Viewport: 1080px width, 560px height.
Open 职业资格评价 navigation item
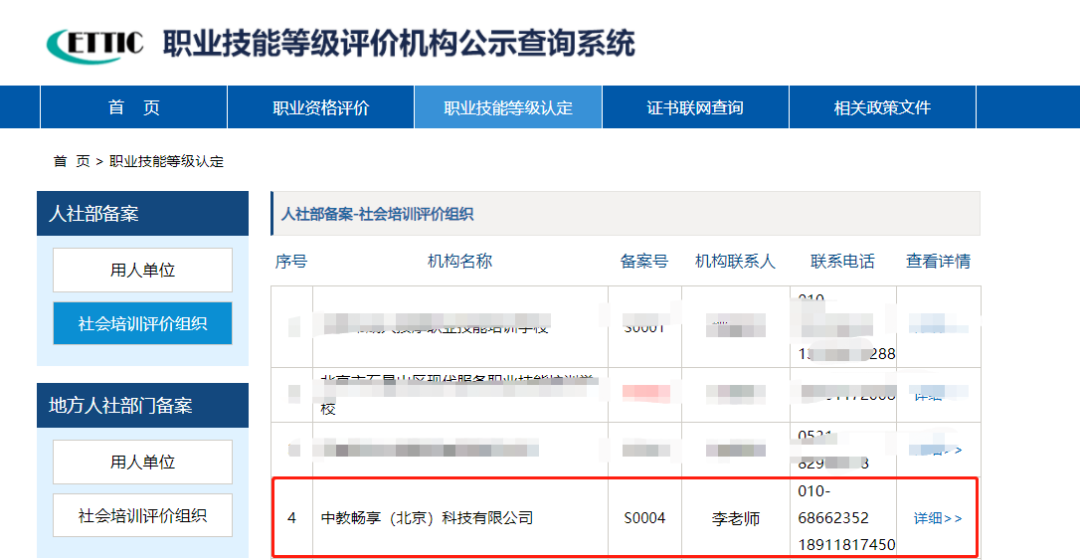coord(321,108)
